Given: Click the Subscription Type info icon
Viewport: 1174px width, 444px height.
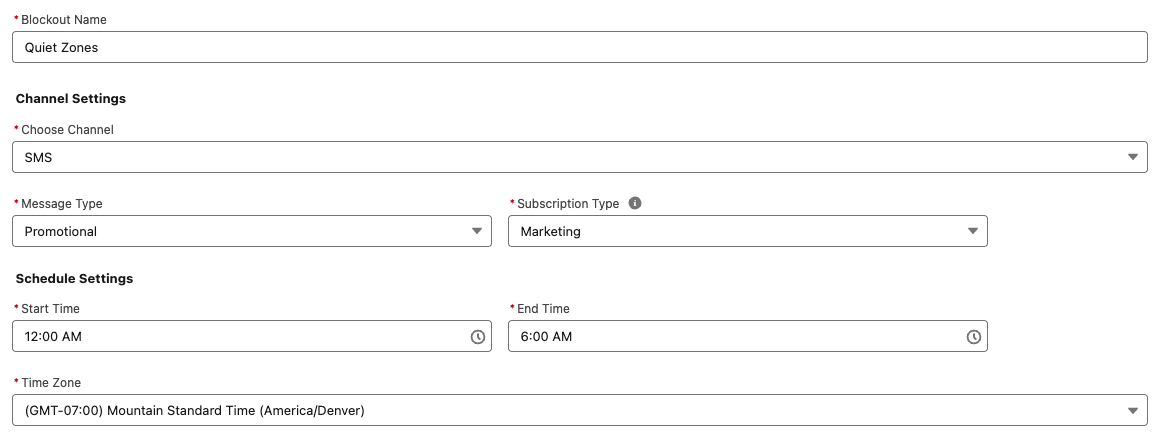Looking at the screenshot, I should click(x=635, y=204).
